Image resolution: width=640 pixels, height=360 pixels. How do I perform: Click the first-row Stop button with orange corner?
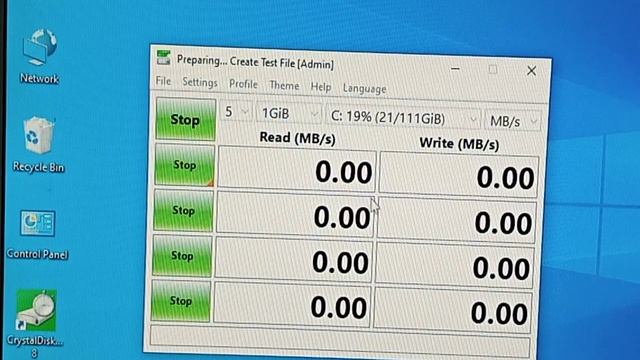point(184,165)
